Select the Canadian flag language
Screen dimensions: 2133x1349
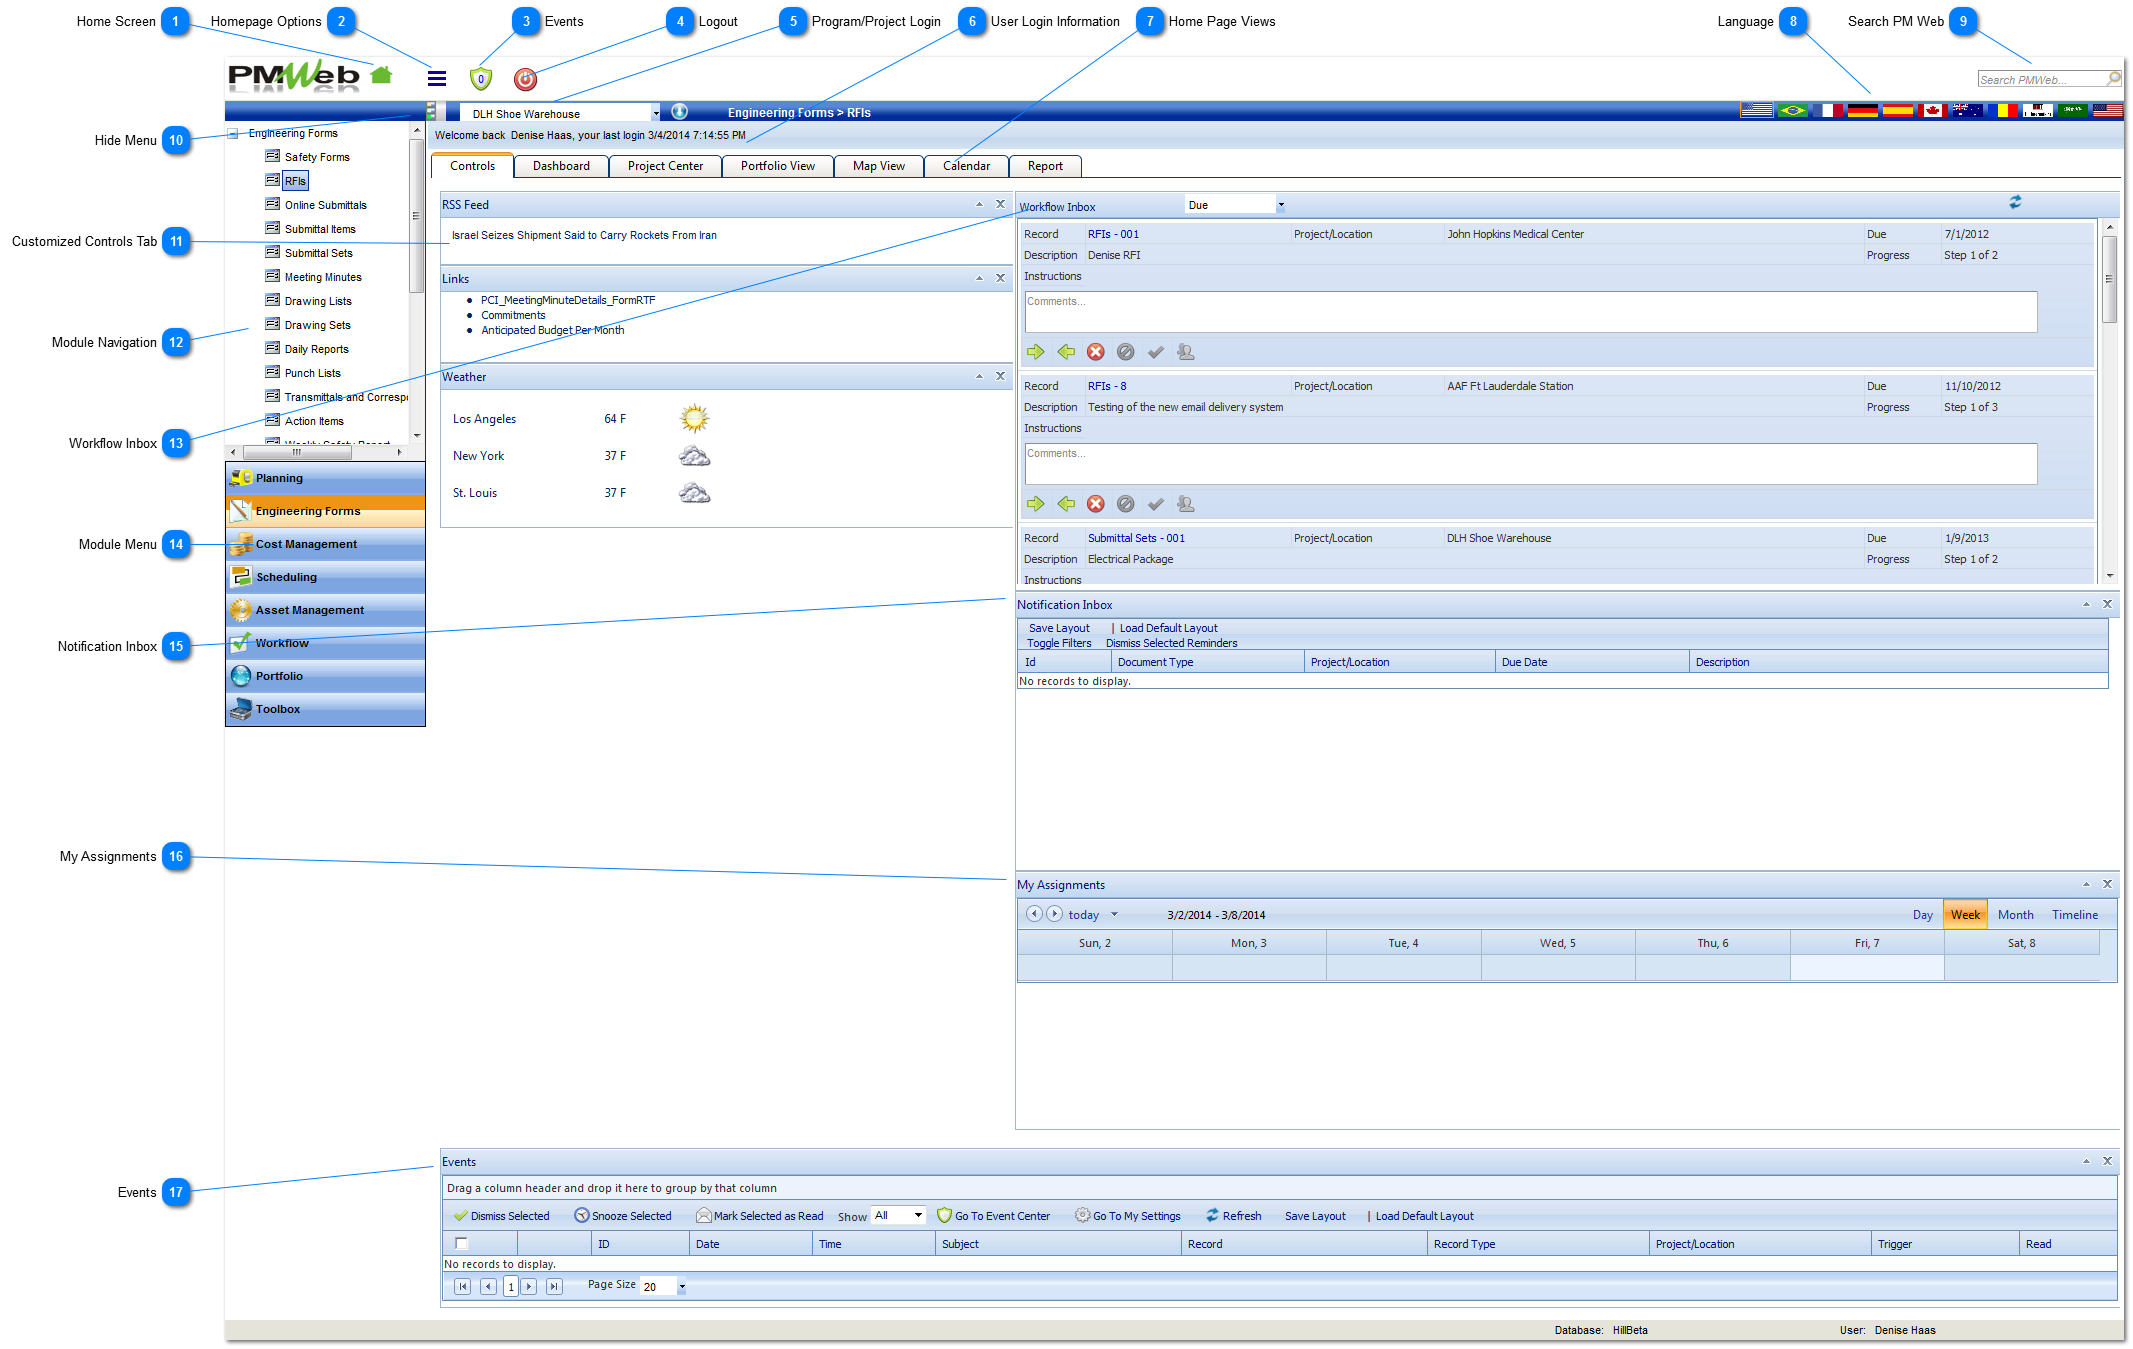pos(1932,110)
